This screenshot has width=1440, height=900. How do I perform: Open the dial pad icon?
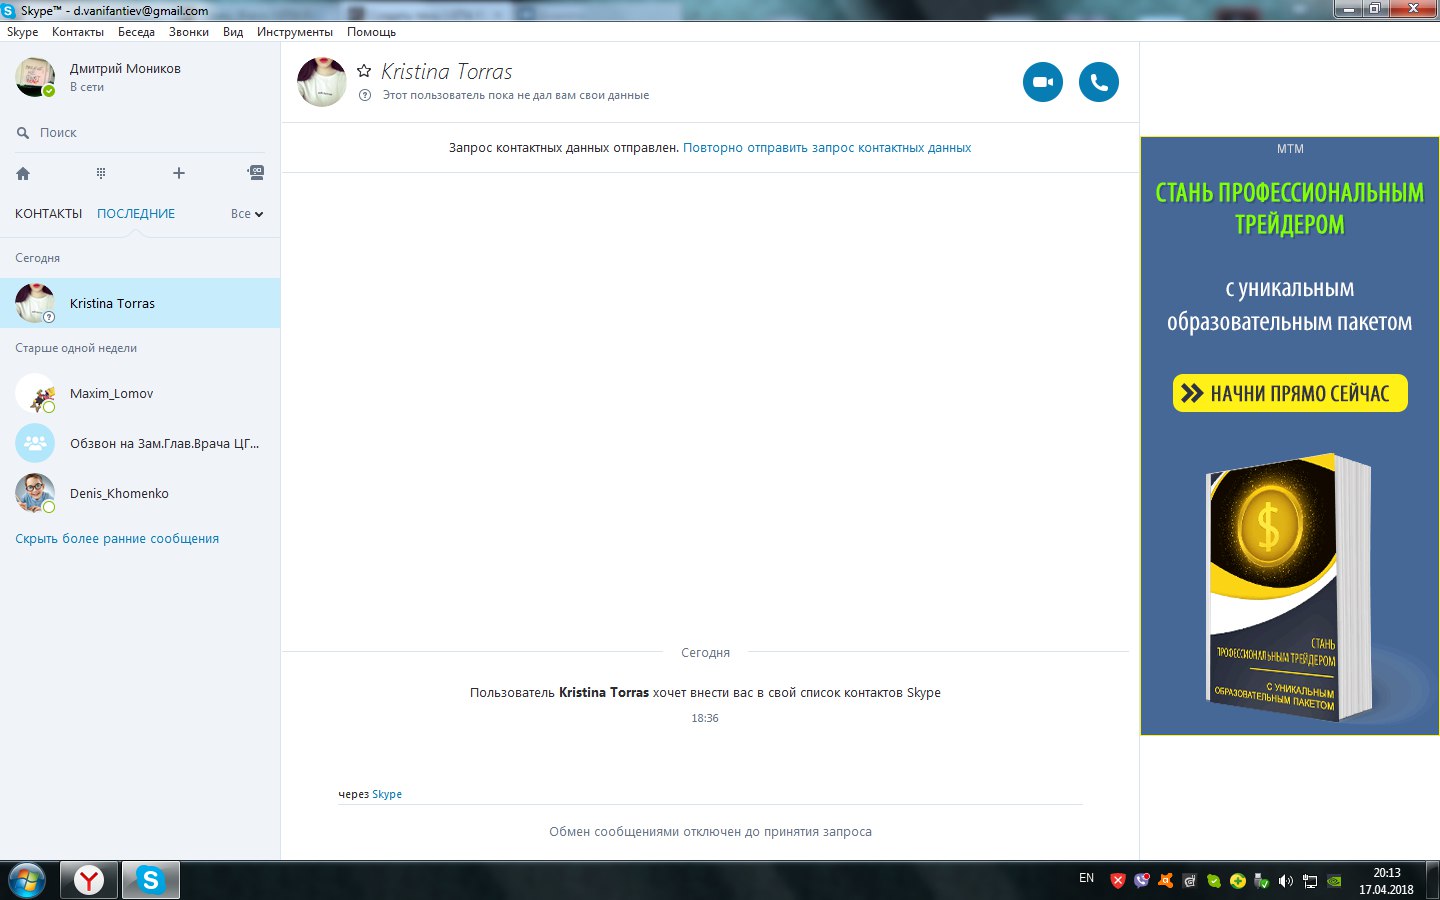click(101, 173)
